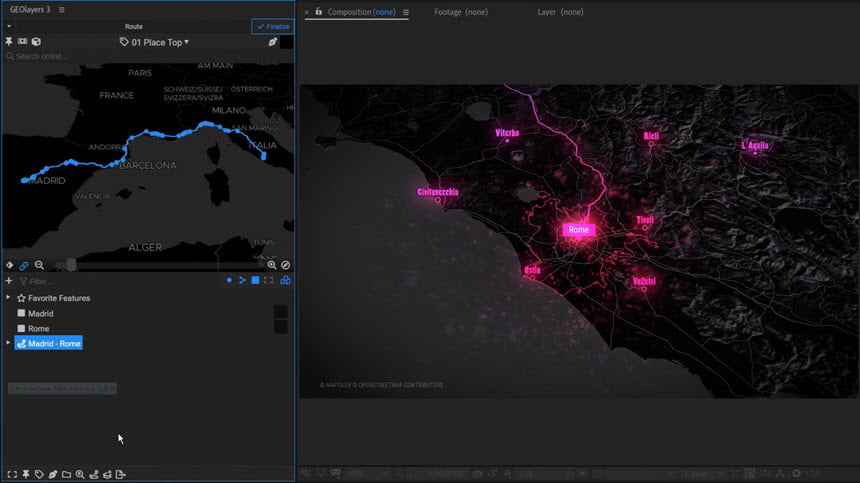Click the pen icon in bottom toolbar
Viewport: 860px width, 483px height.
coord(53,474)
